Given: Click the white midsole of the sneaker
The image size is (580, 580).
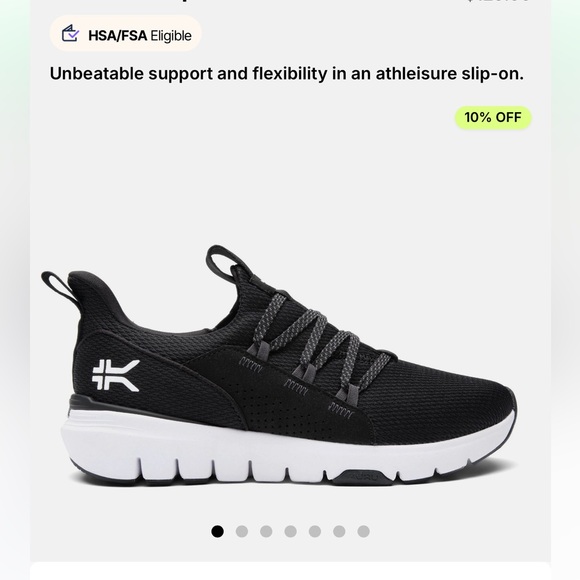Looking at the screenshot, I should point(289,449).
